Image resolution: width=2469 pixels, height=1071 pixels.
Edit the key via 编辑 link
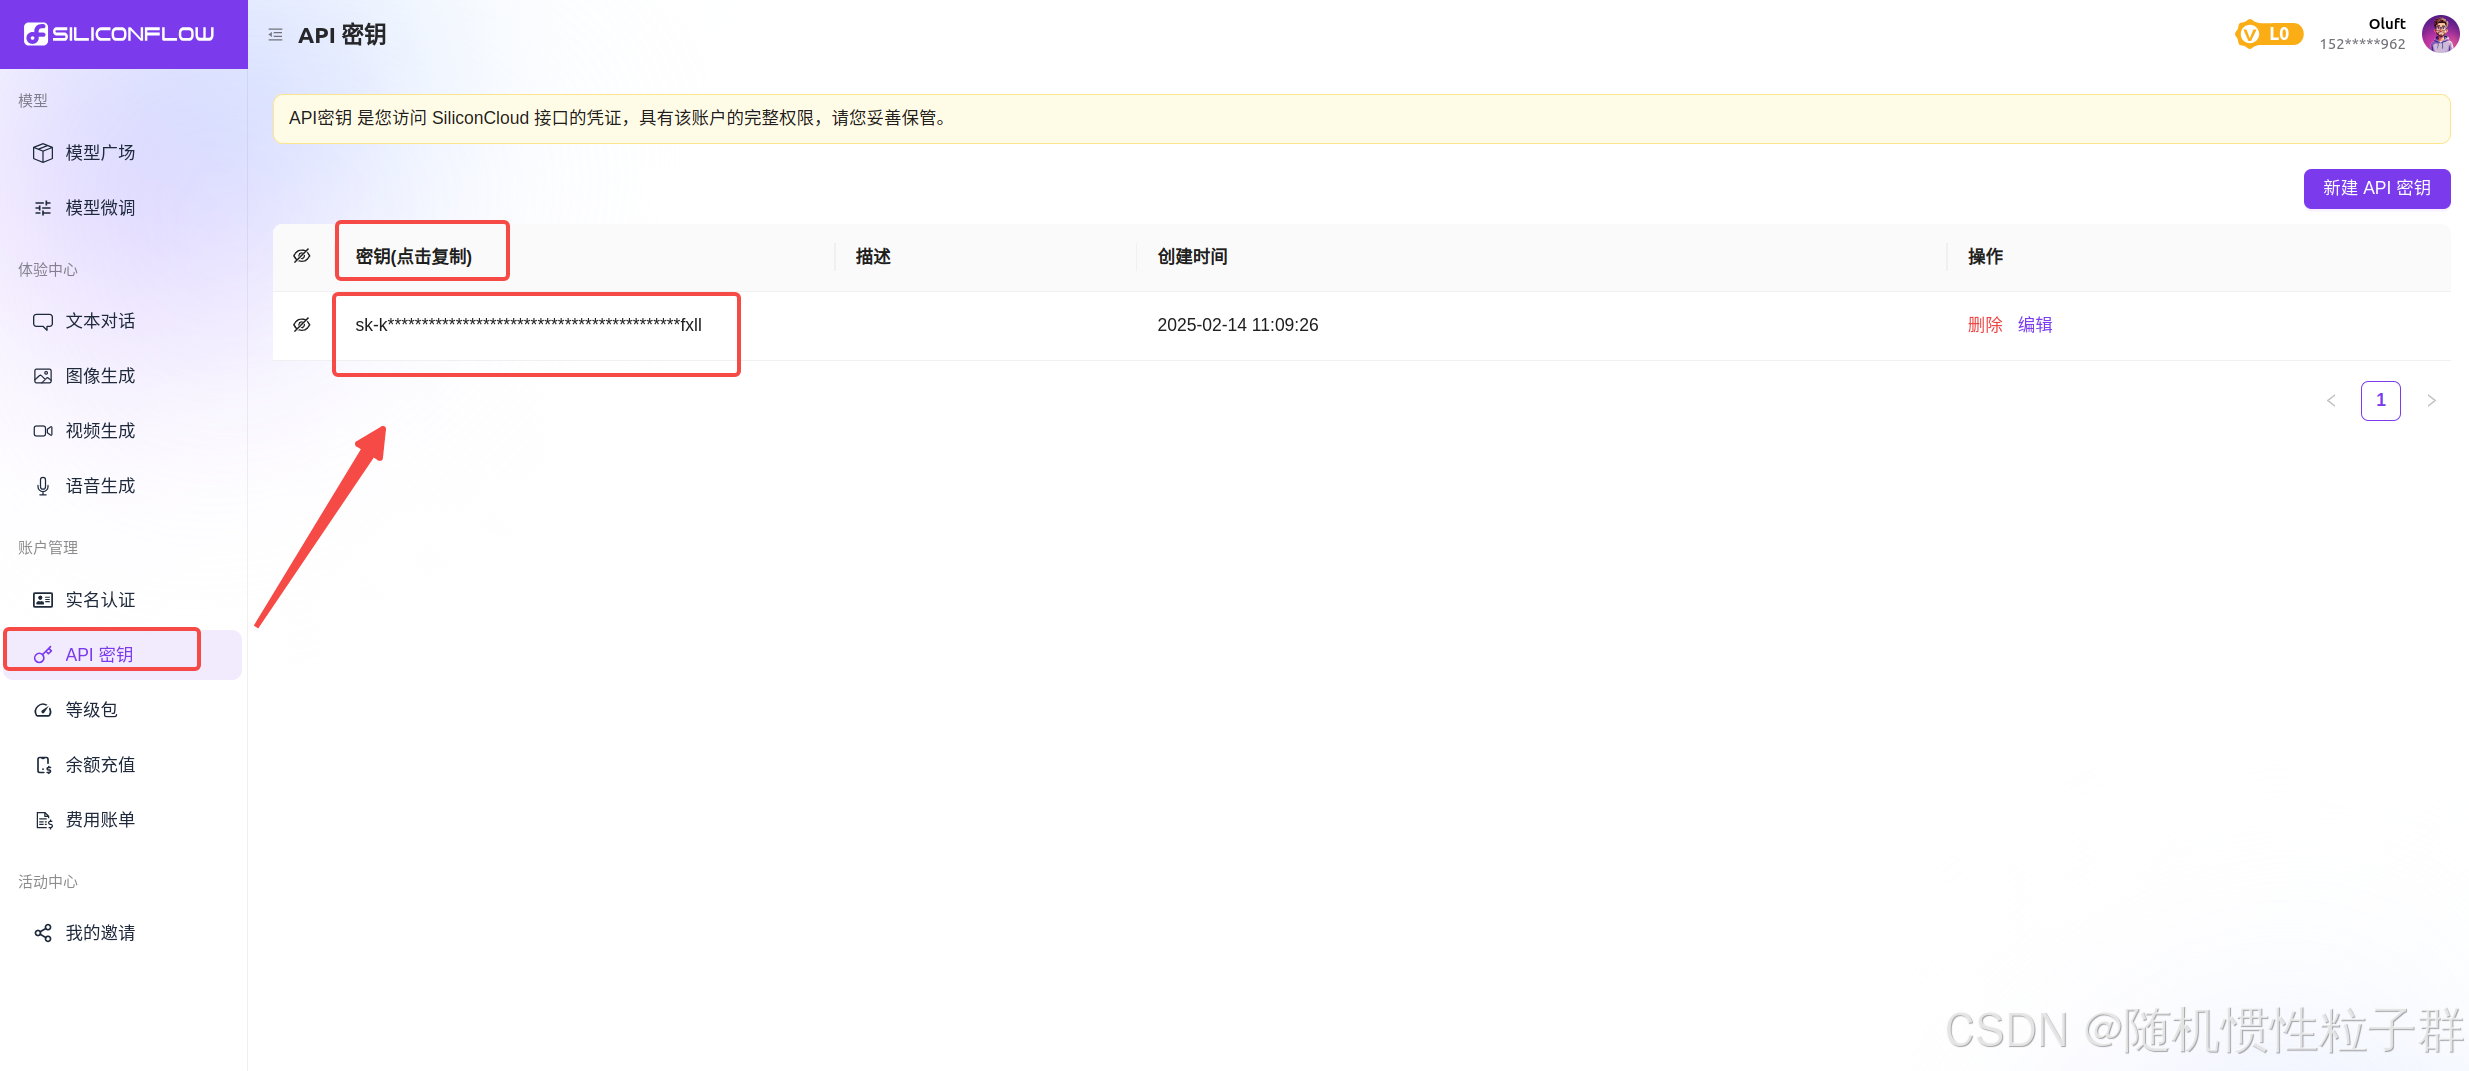pos(2035,325)
